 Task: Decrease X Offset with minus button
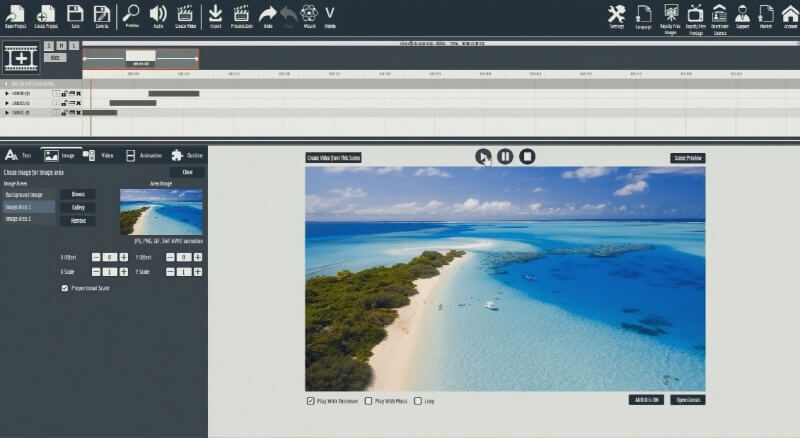[x=96, y=257]
